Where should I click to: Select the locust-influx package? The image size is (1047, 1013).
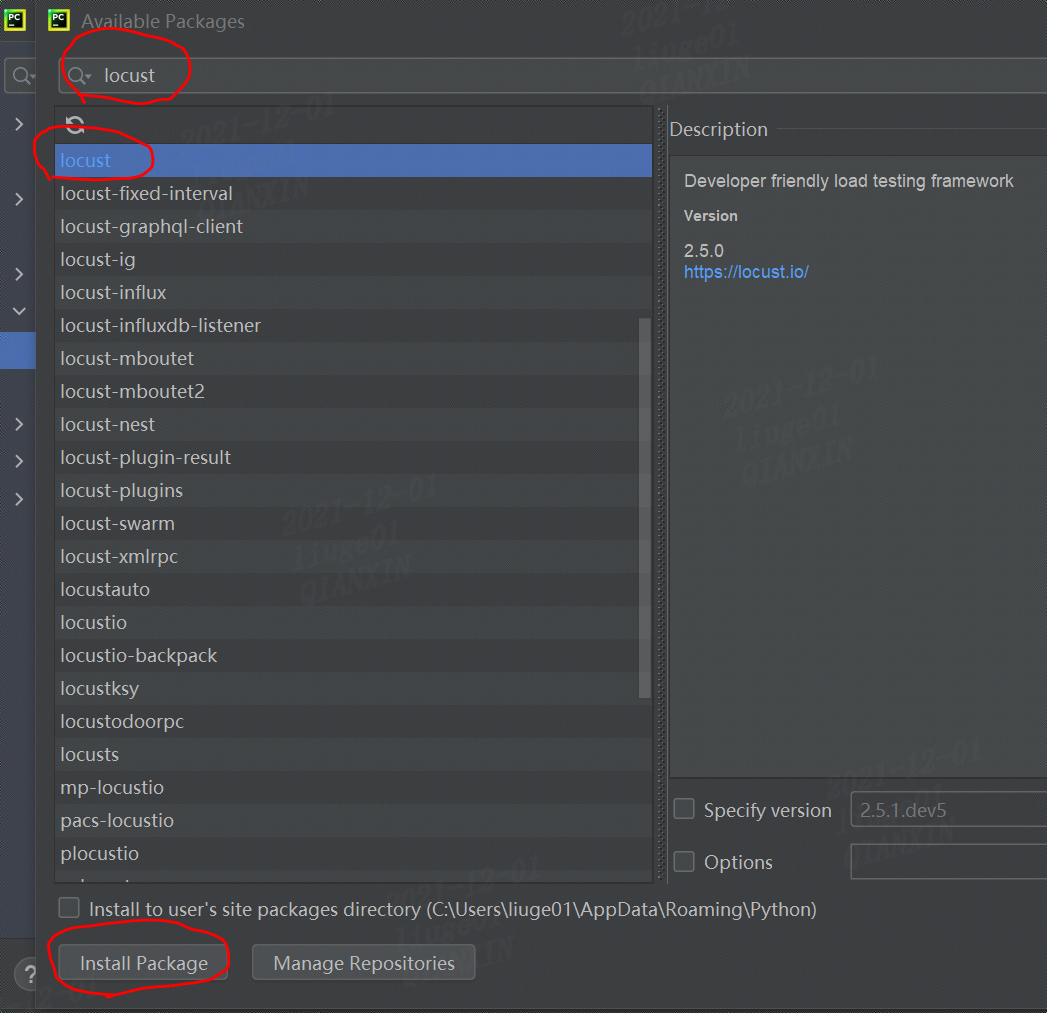(353, 292)
